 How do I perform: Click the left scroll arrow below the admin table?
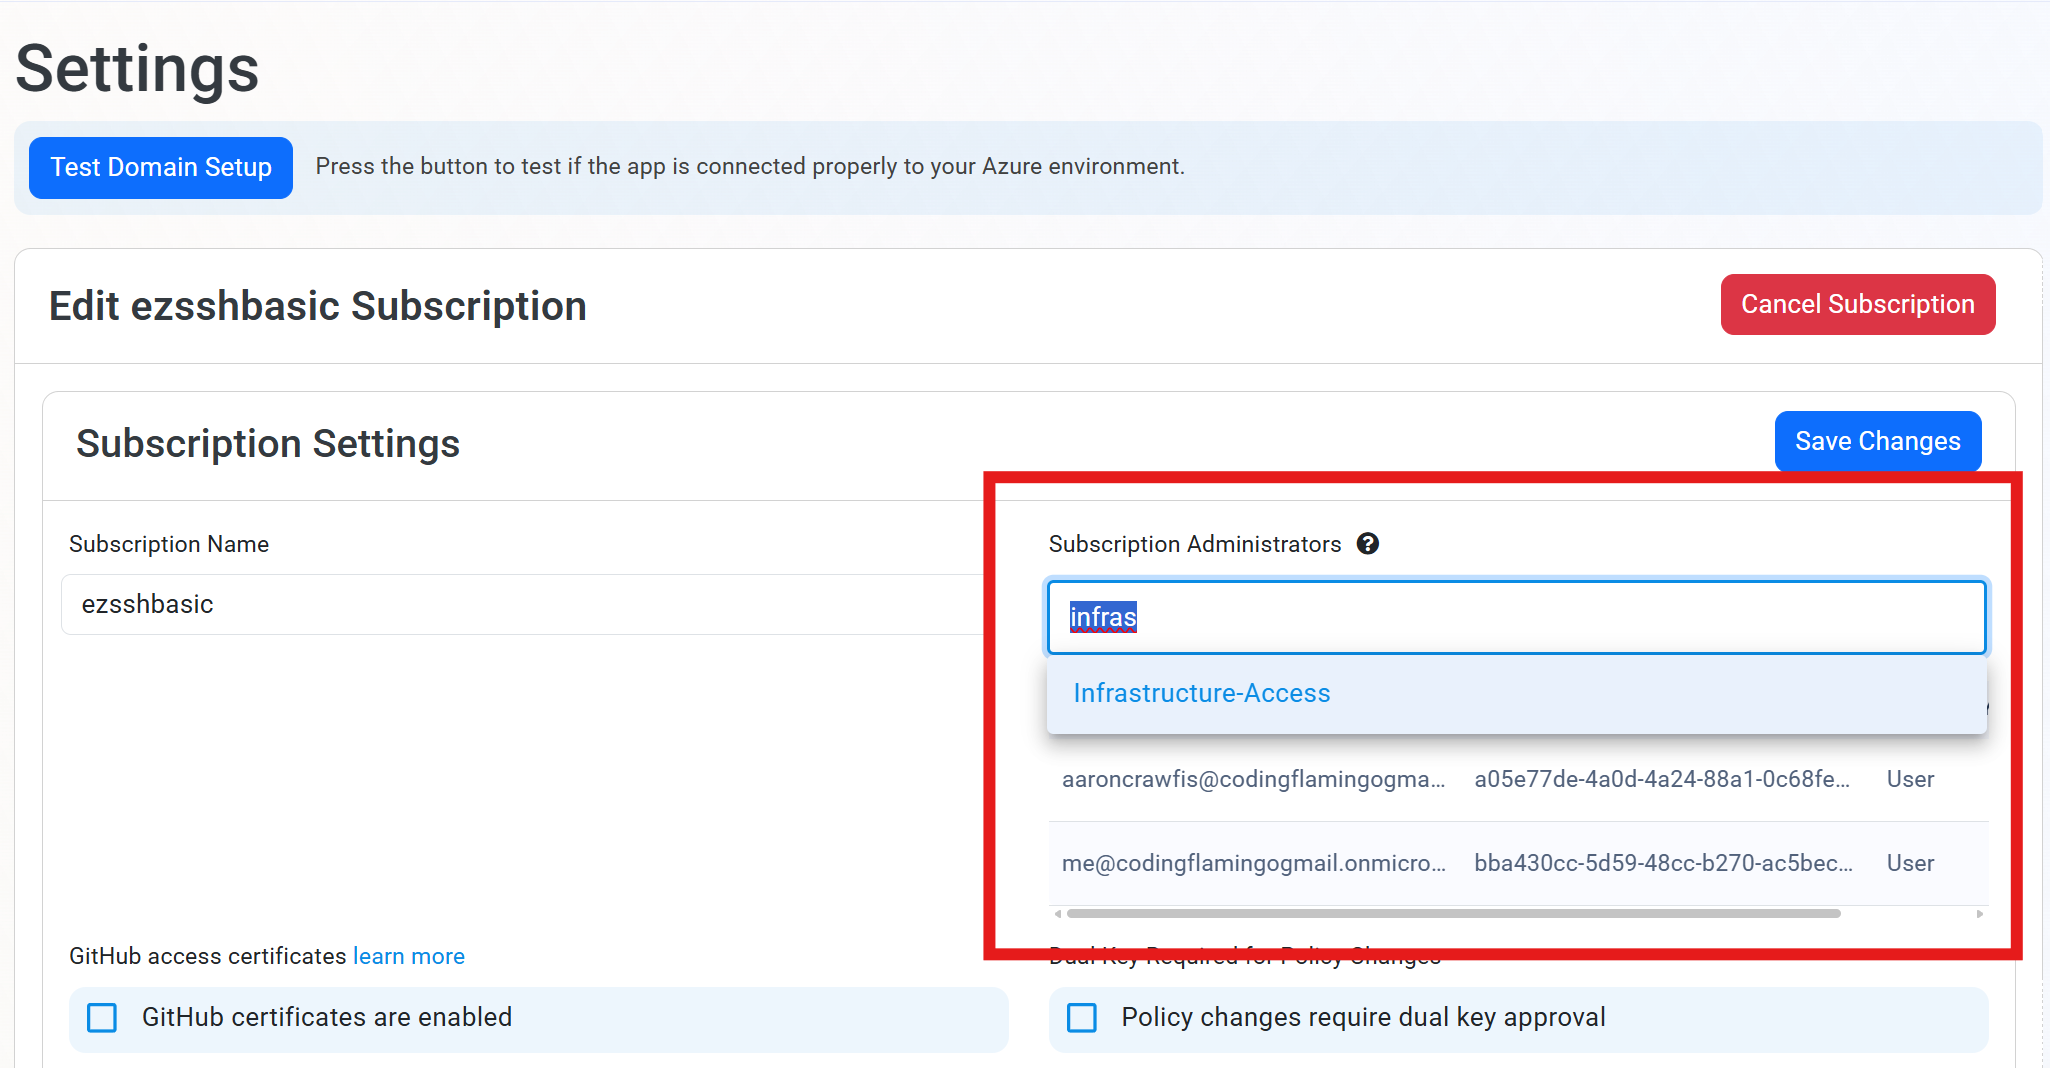point(1057,913)
